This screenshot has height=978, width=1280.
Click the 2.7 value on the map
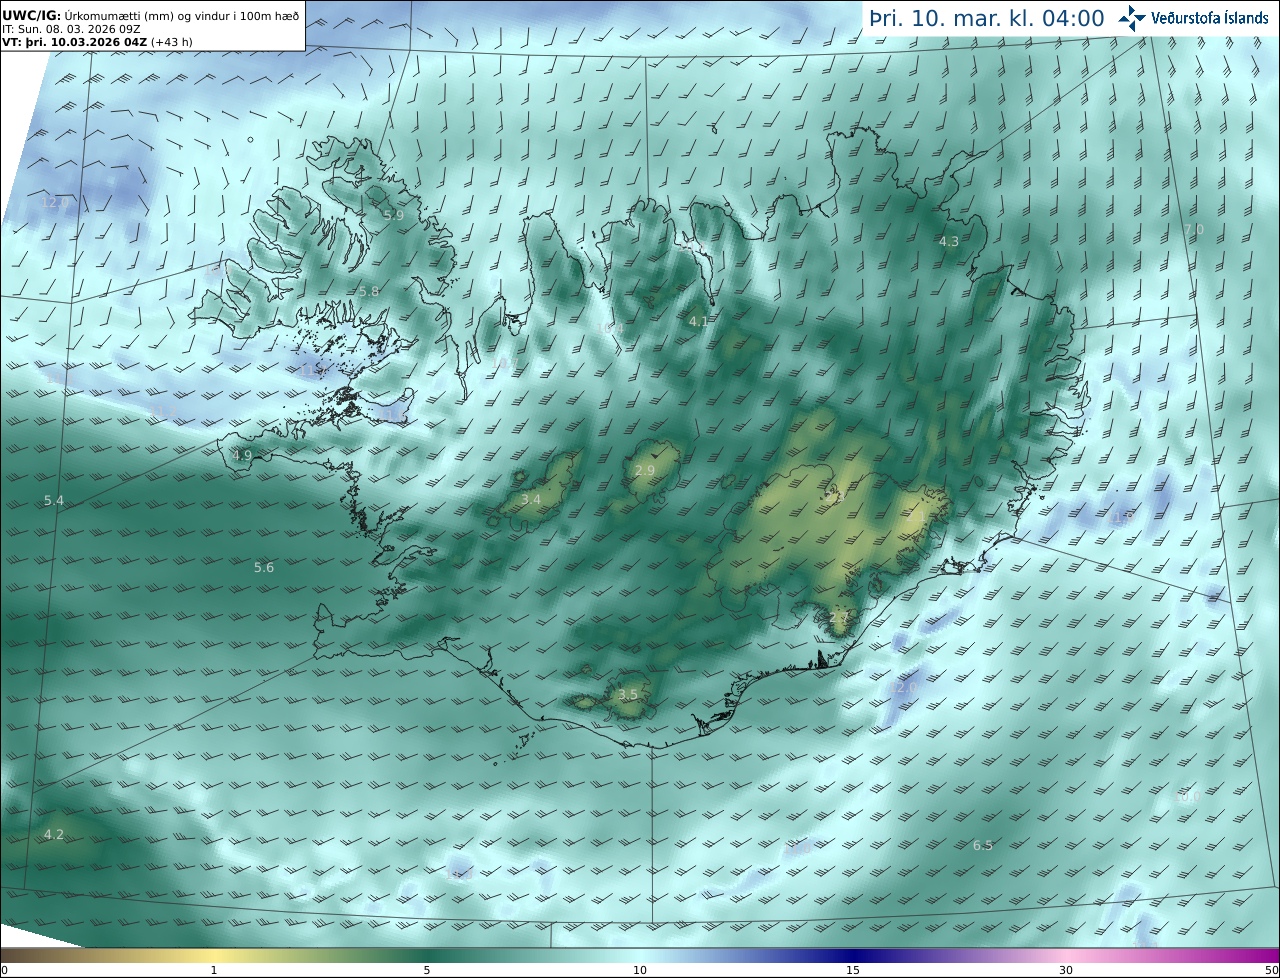839,618
